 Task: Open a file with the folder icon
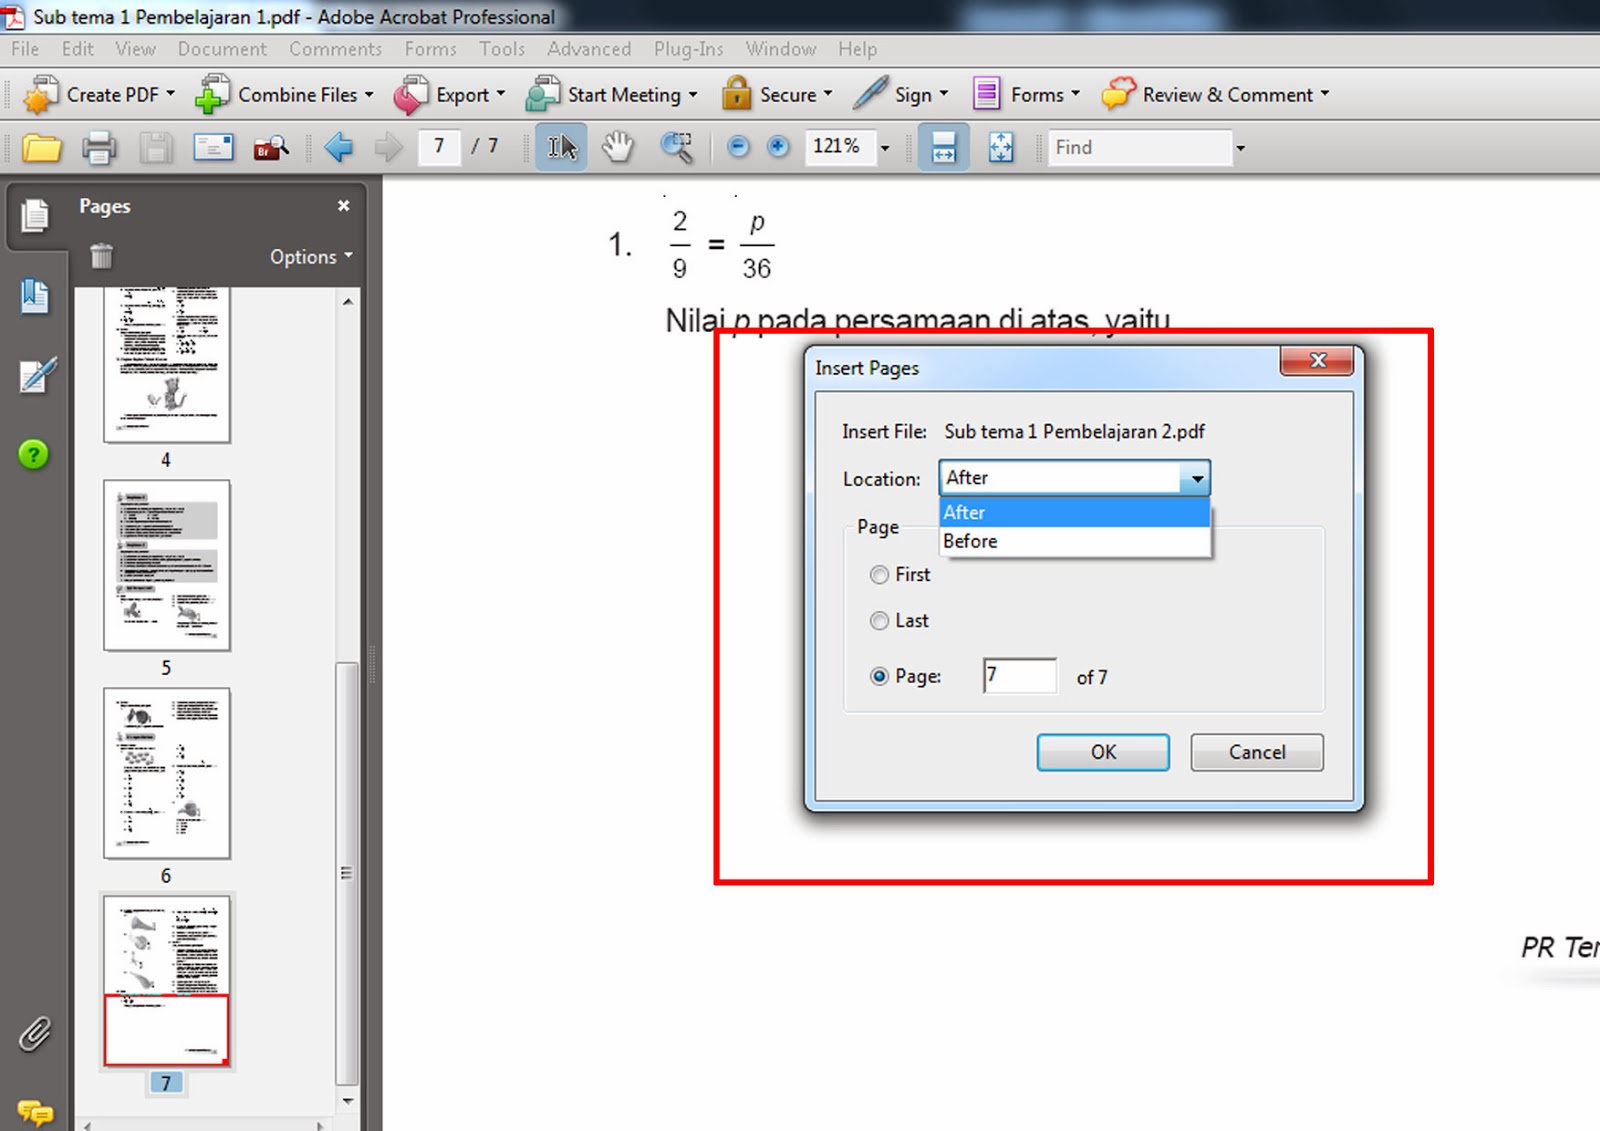click(x=42, y=148)
